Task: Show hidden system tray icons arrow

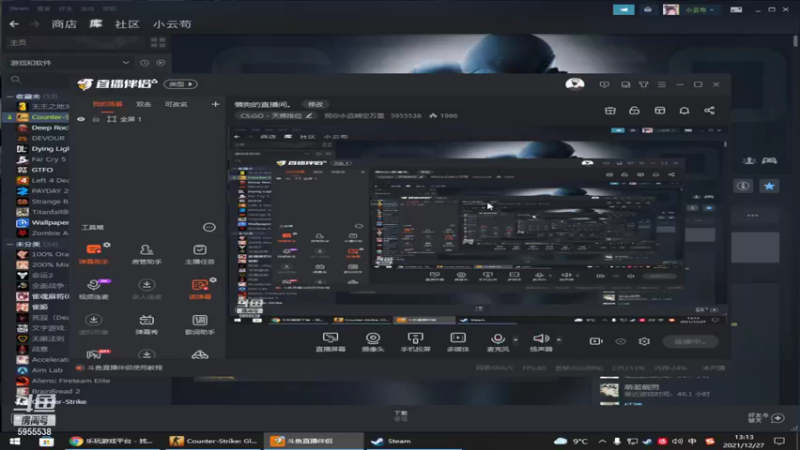Action: coord(603,441)
